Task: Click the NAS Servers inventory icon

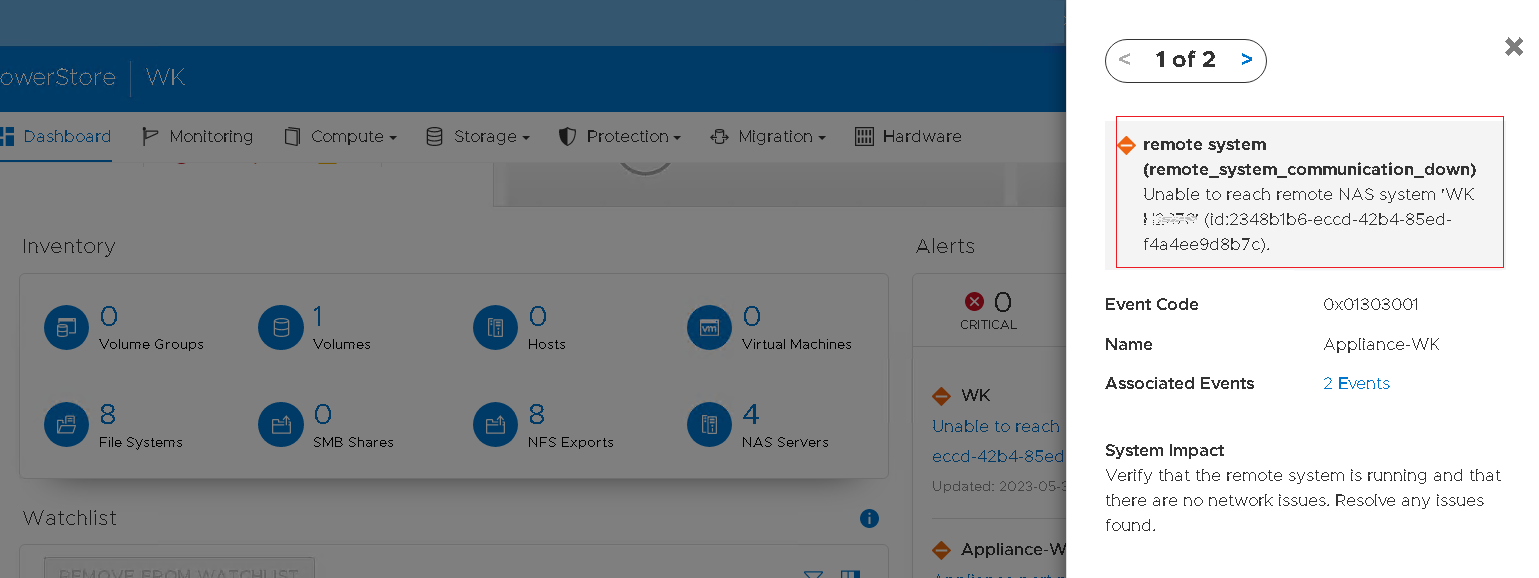Action: pyautogui.click(x=709, y=426)
